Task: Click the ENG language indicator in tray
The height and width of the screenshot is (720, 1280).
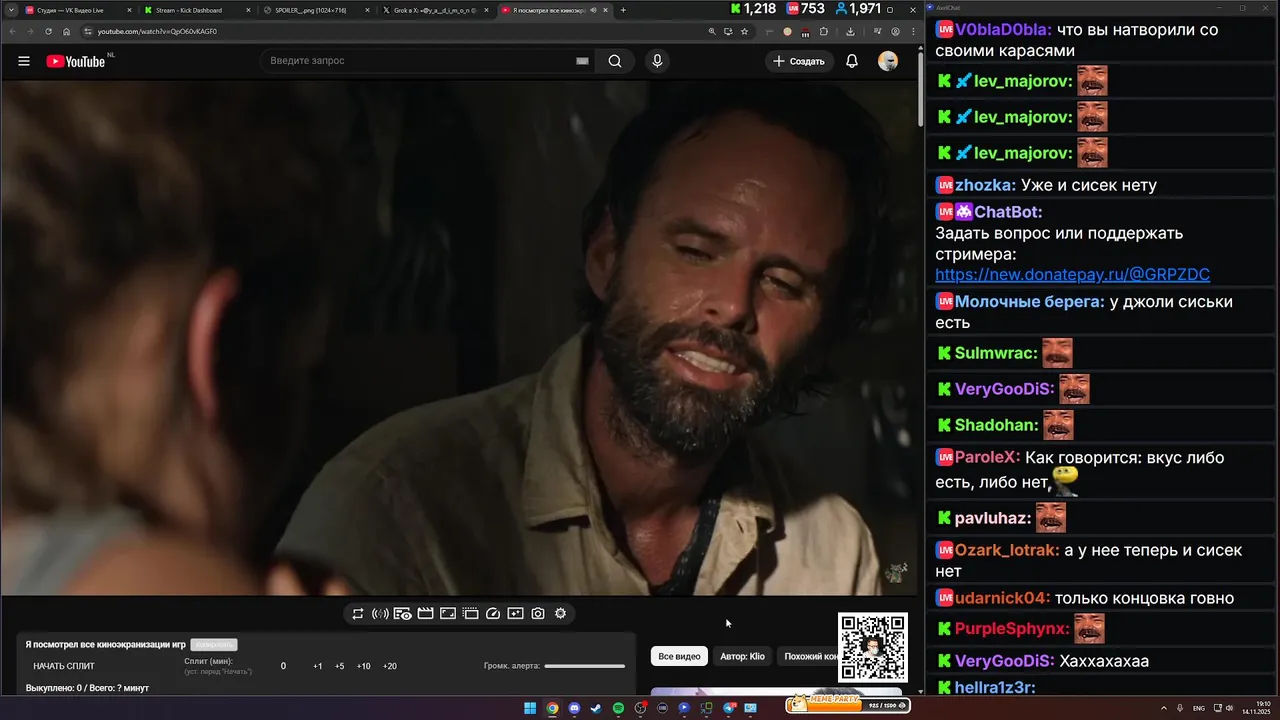Action: pyautogui.click(x=1199, y=708)
